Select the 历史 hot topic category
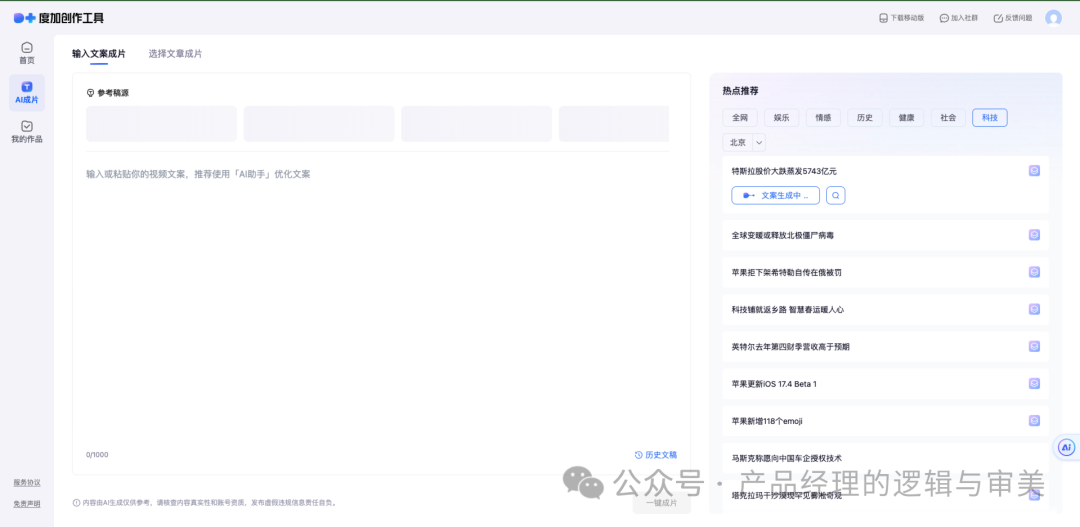The image size is (1080, 527). click(864, 118)
